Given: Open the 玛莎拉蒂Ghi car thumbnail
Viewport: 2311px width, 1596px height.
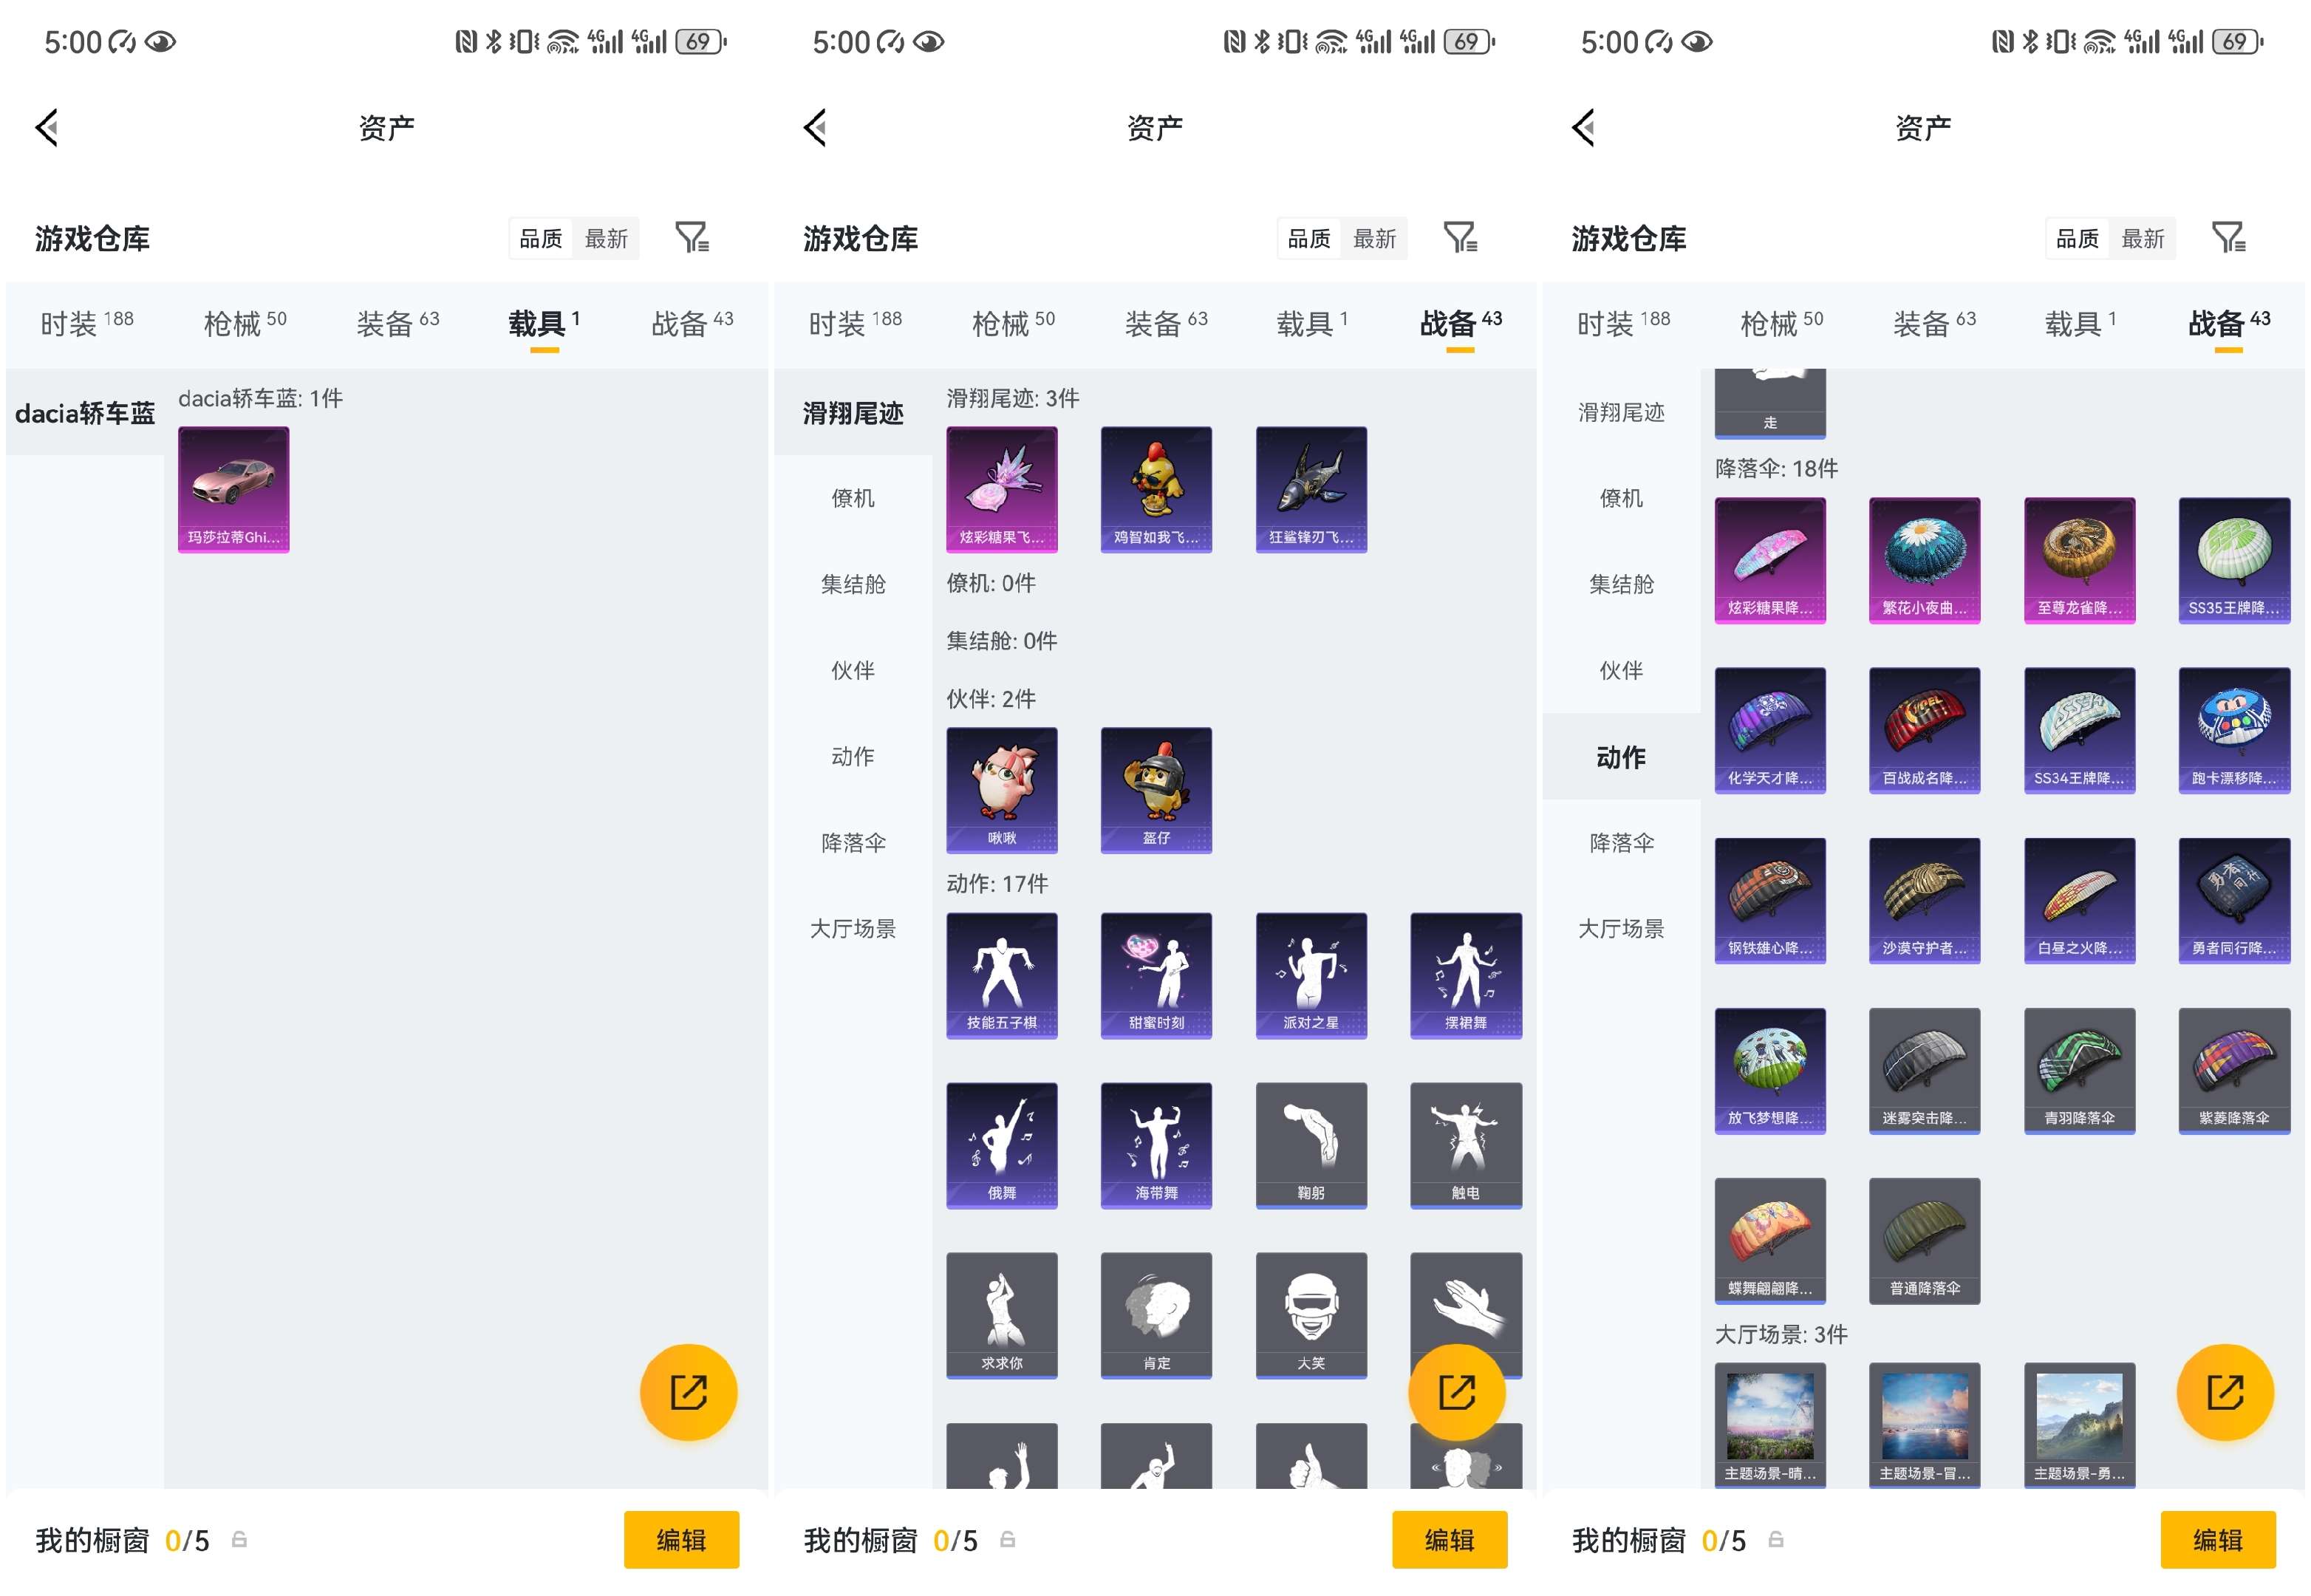Looking at the screenshot, I should point(233,488).
